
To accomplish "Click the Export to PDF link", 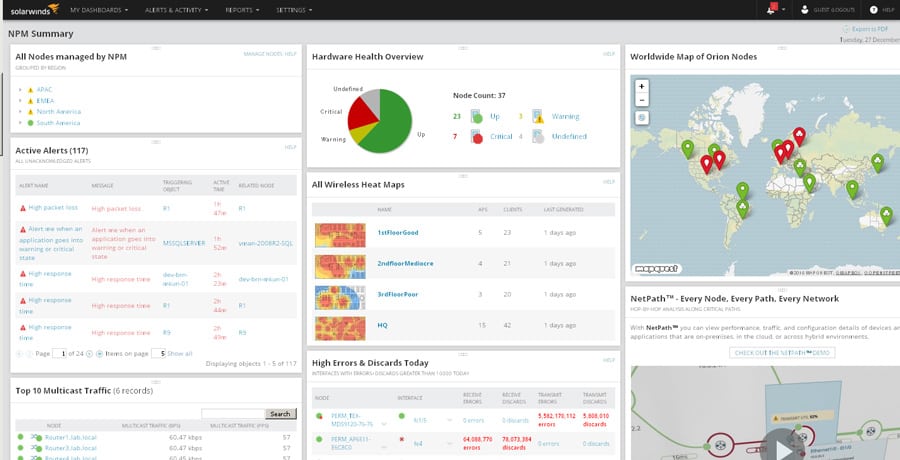I will coord(870,29).
